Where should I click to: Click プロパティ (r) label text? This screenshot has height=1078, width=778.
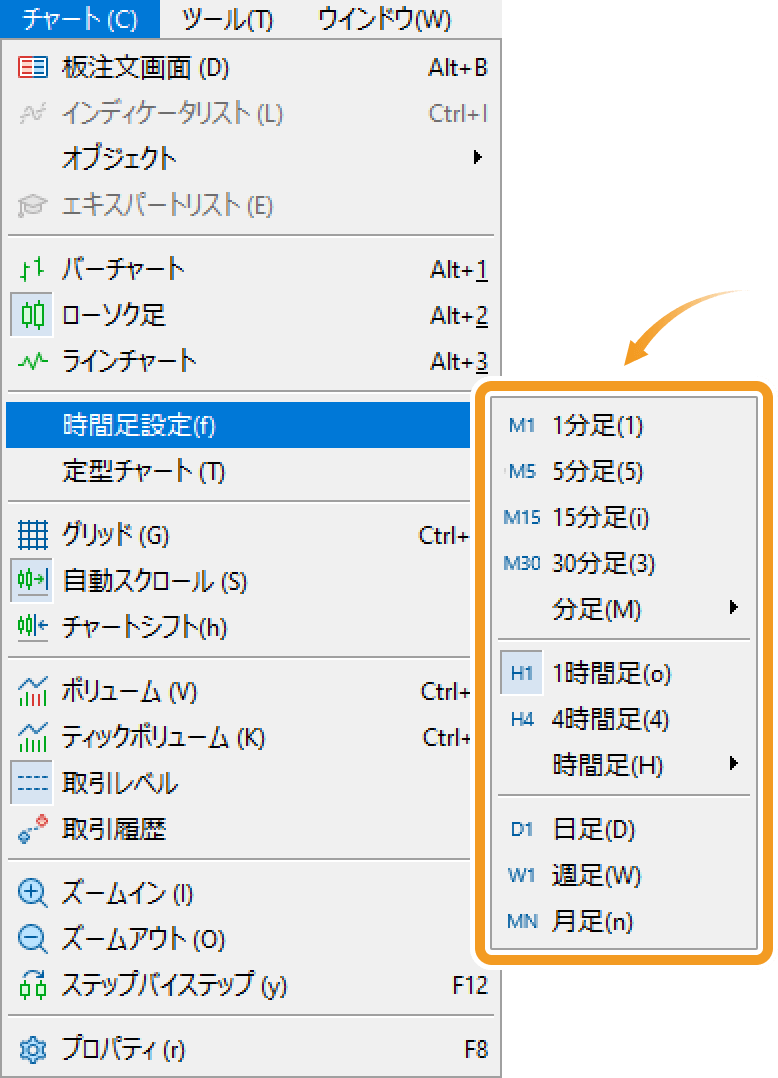(x=123, y=1049)
